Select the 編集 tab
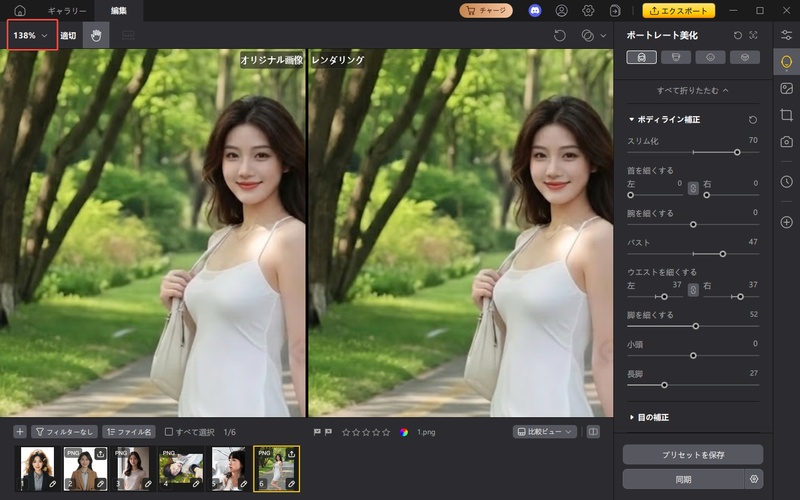 click(119, 11)
